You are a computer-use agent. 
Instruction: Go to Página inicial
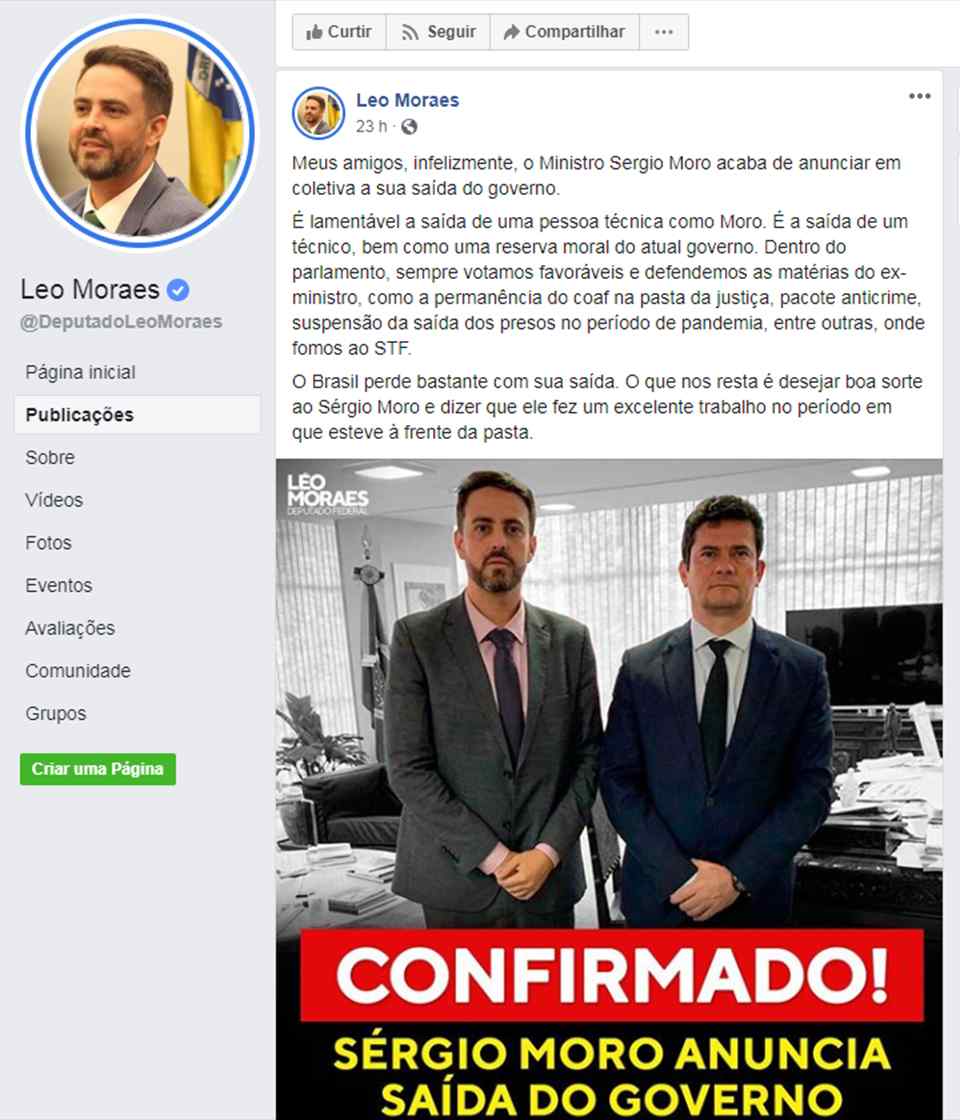(x=80, y=372)
